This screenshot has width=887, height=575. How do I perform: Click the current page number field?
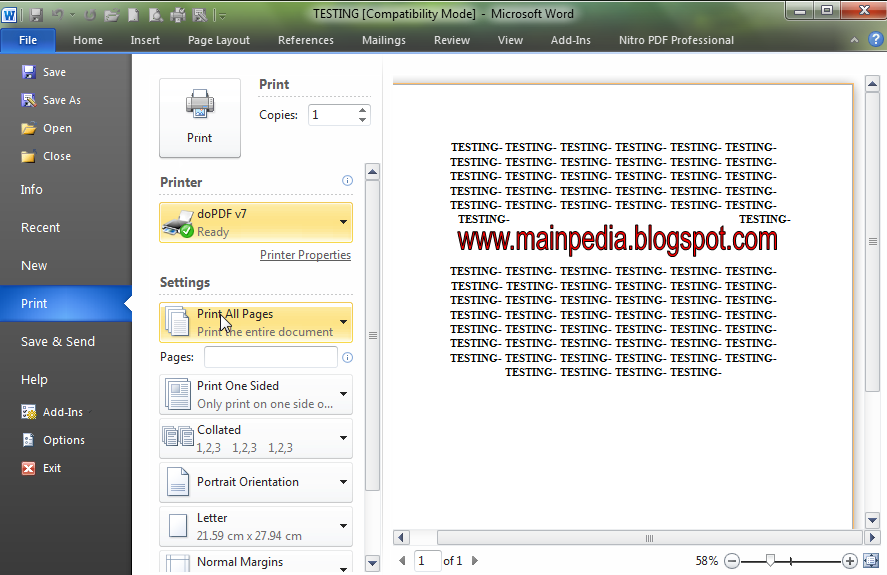point(427,560)
